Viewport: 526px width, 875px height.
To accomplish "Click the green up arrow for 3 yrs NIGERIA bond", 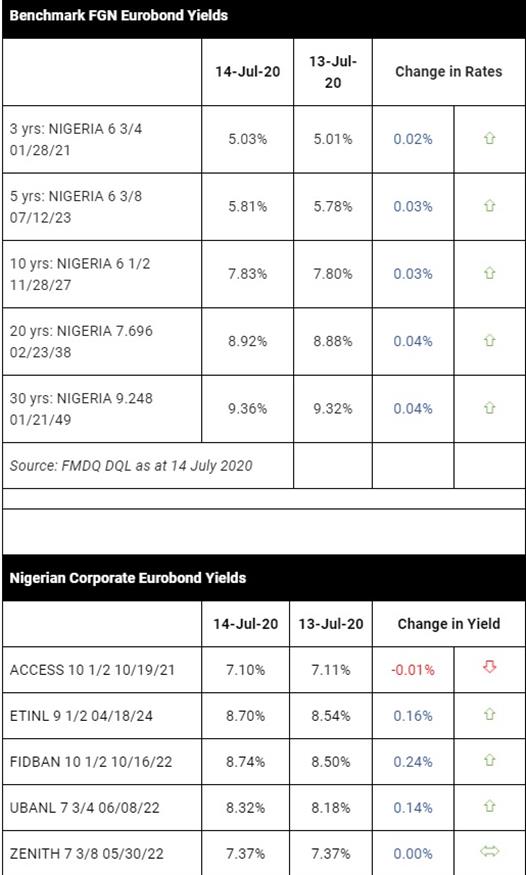I will [489, 138].
